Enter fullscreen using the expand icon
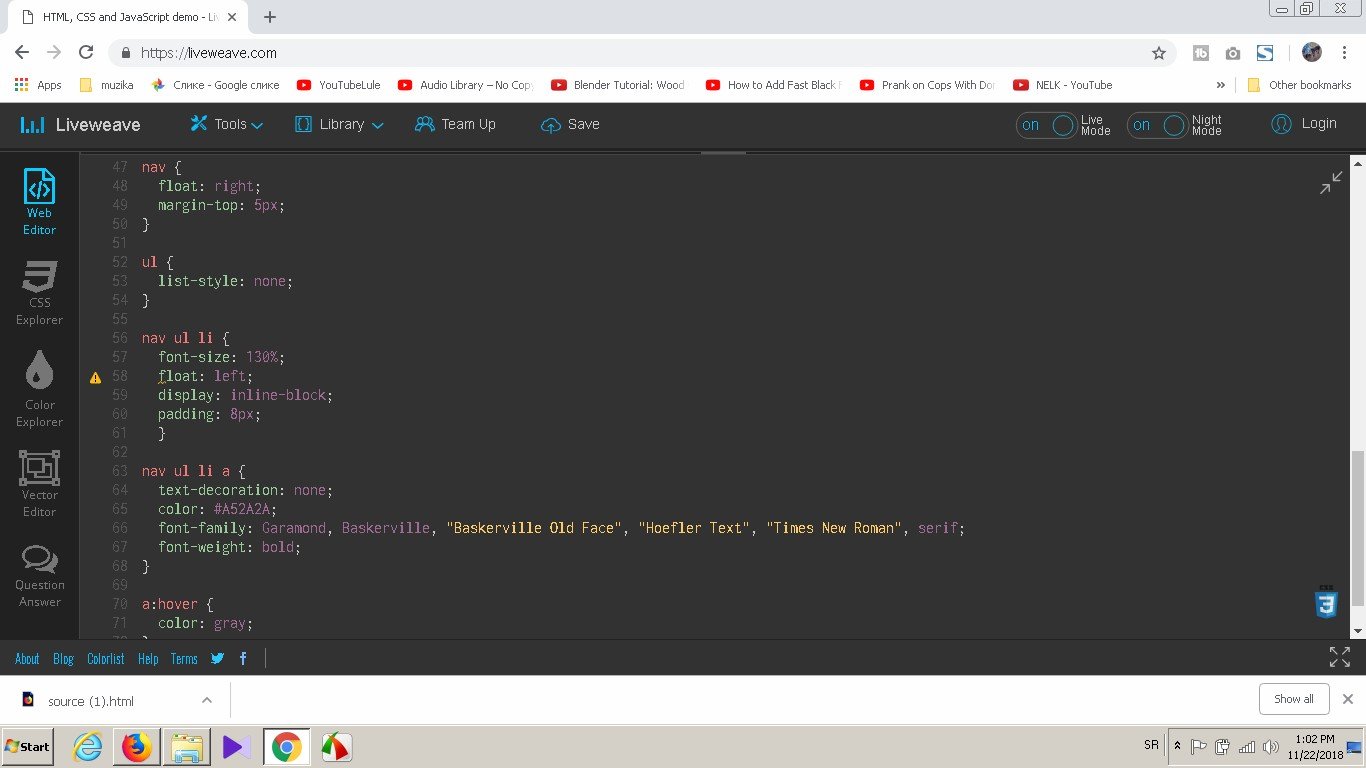 point(1339,657)
